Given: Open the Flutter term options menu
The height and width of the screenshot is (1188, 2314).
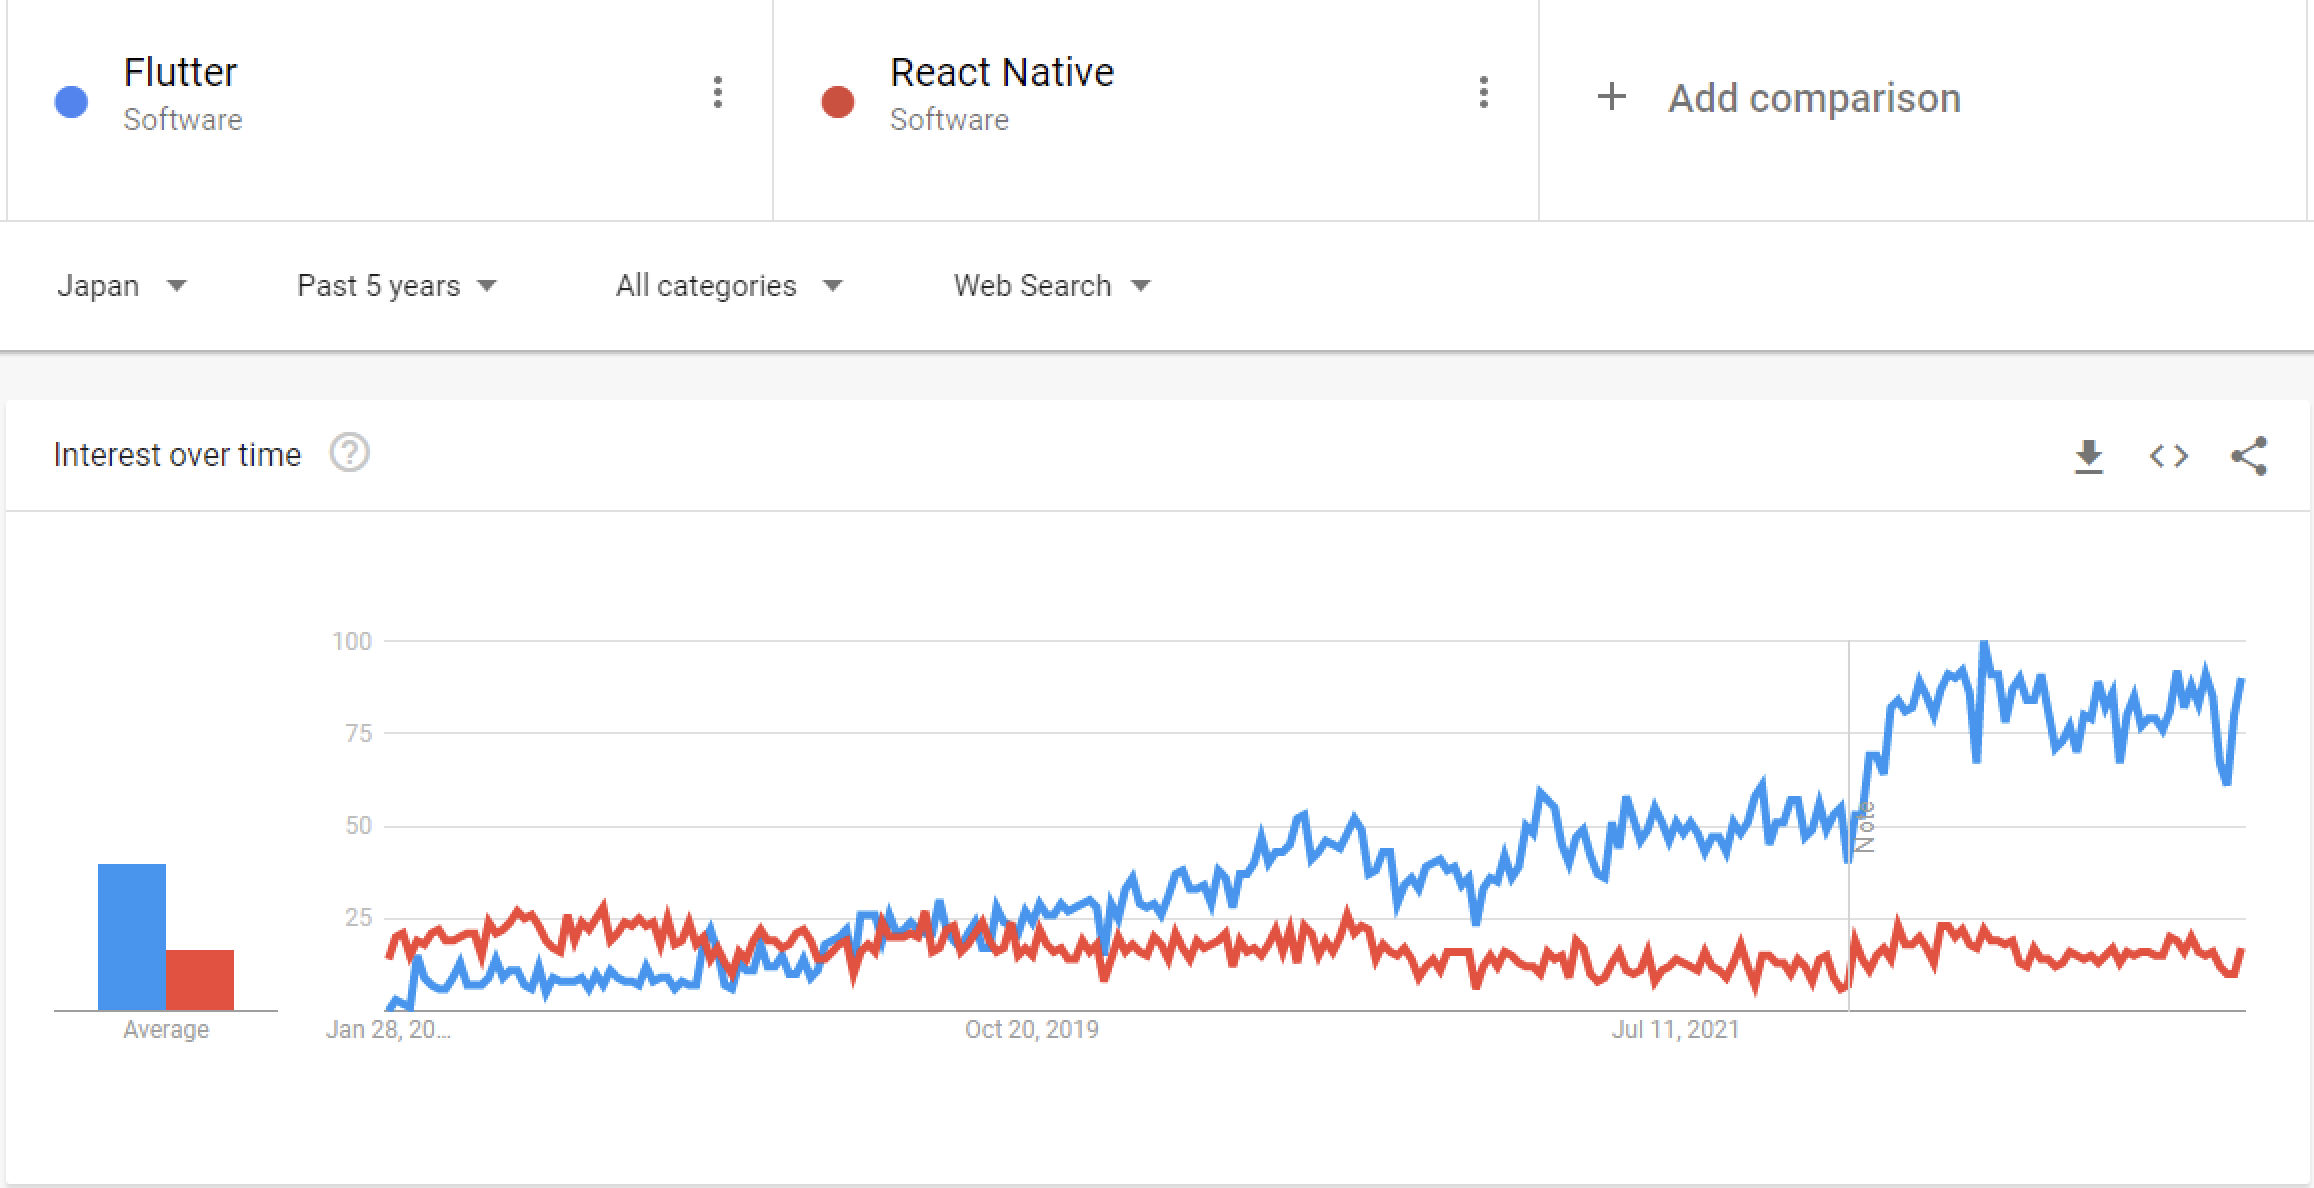Looking at the screenshot, I should [717, 92].
